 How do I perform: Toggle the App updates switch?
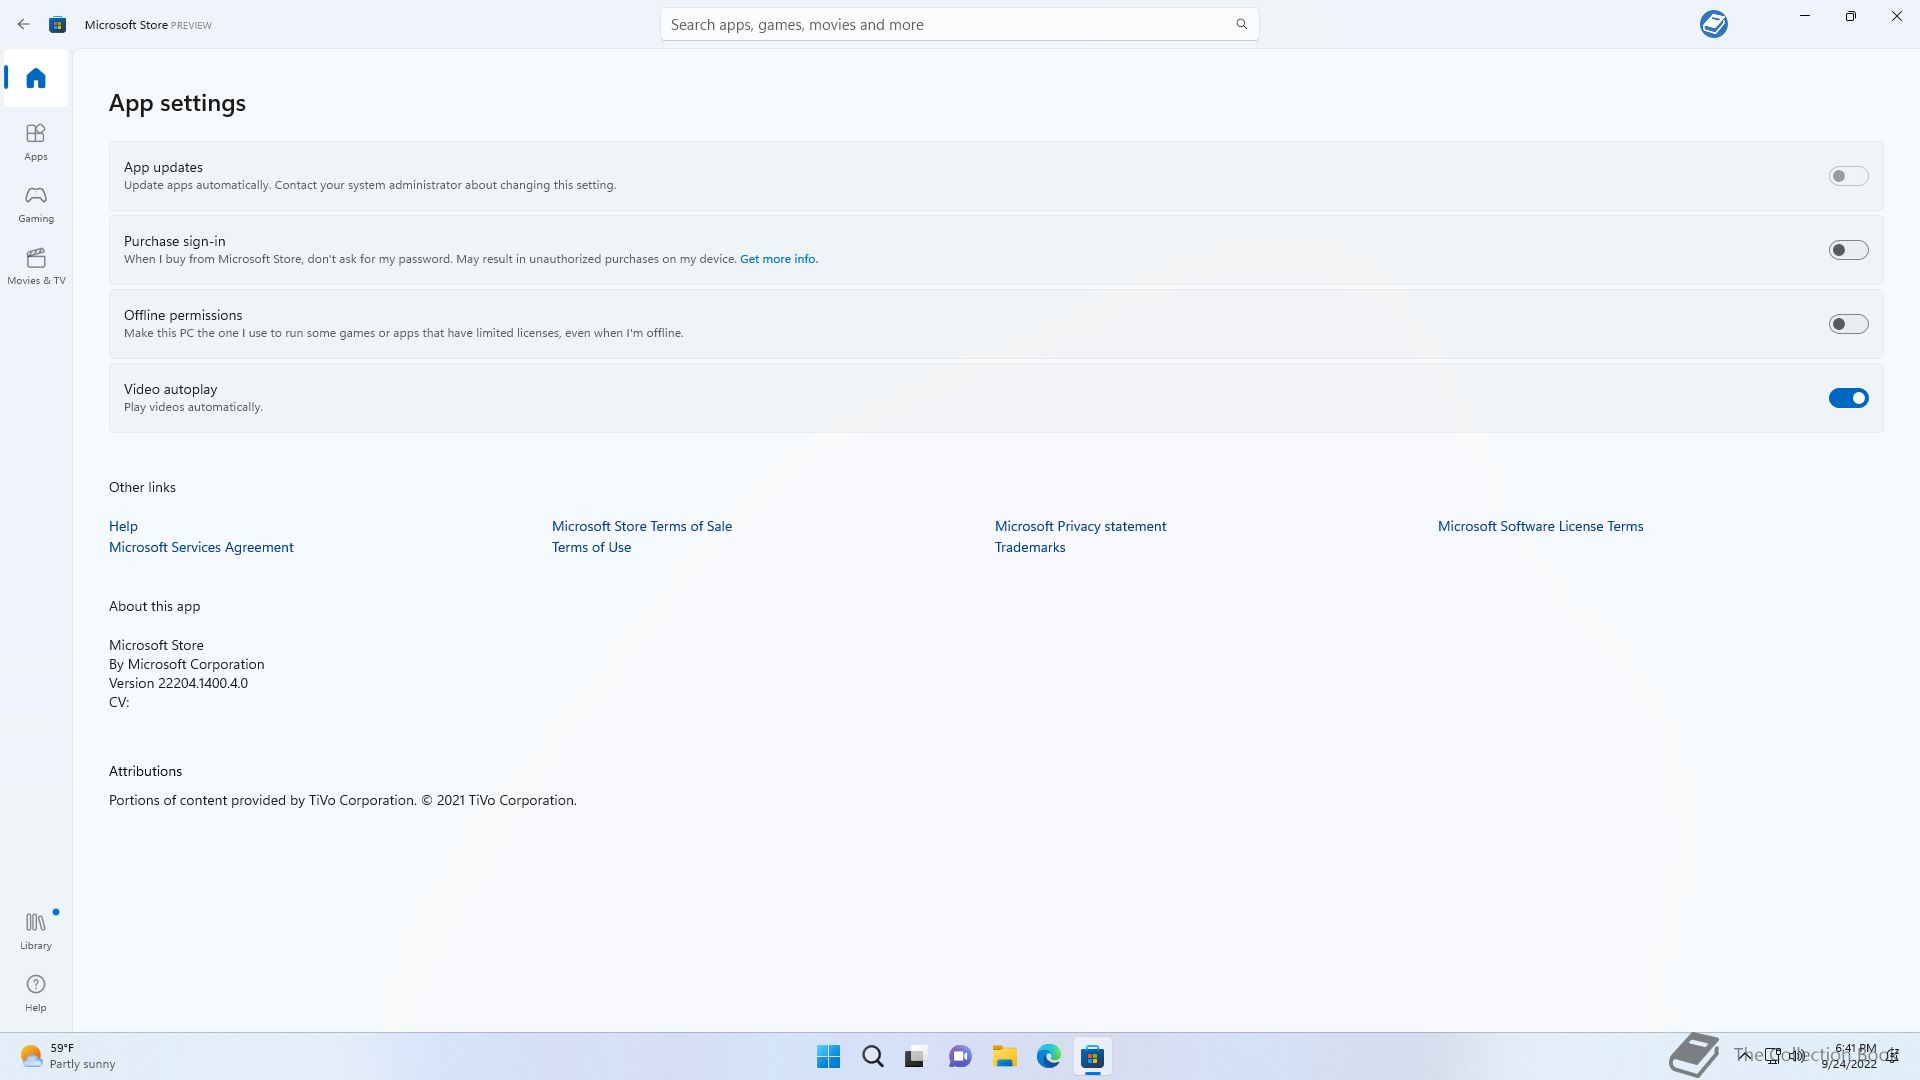1848,176
